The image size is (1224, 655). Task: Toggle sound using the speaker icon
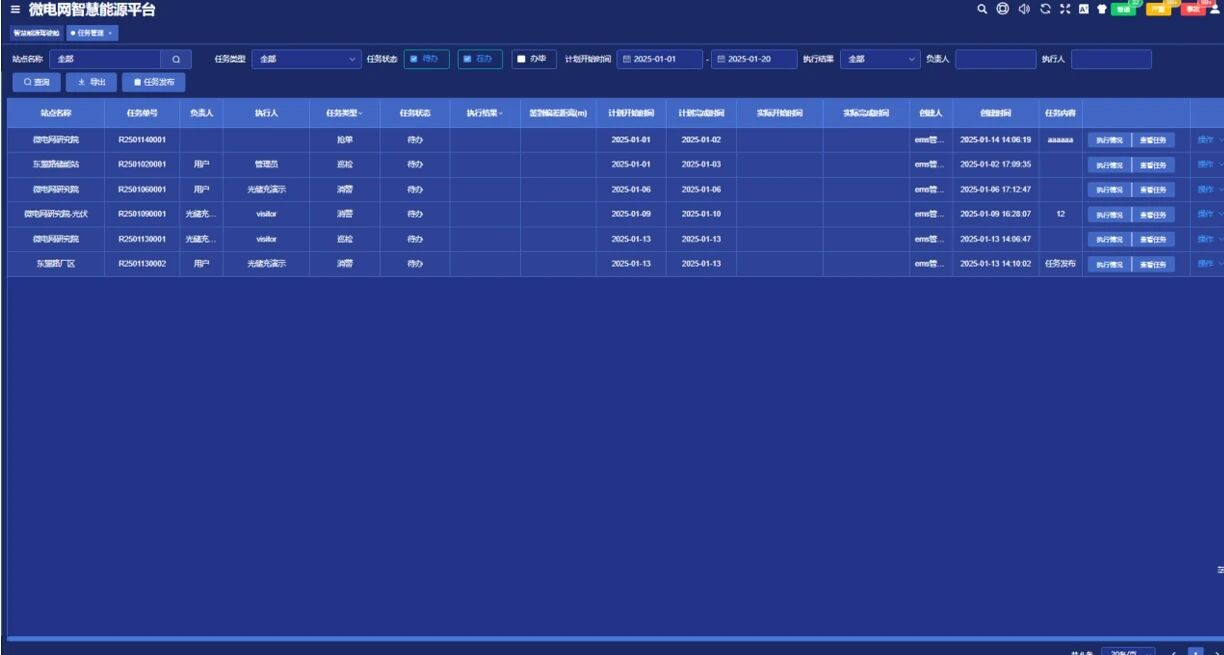click(1024, 9)
